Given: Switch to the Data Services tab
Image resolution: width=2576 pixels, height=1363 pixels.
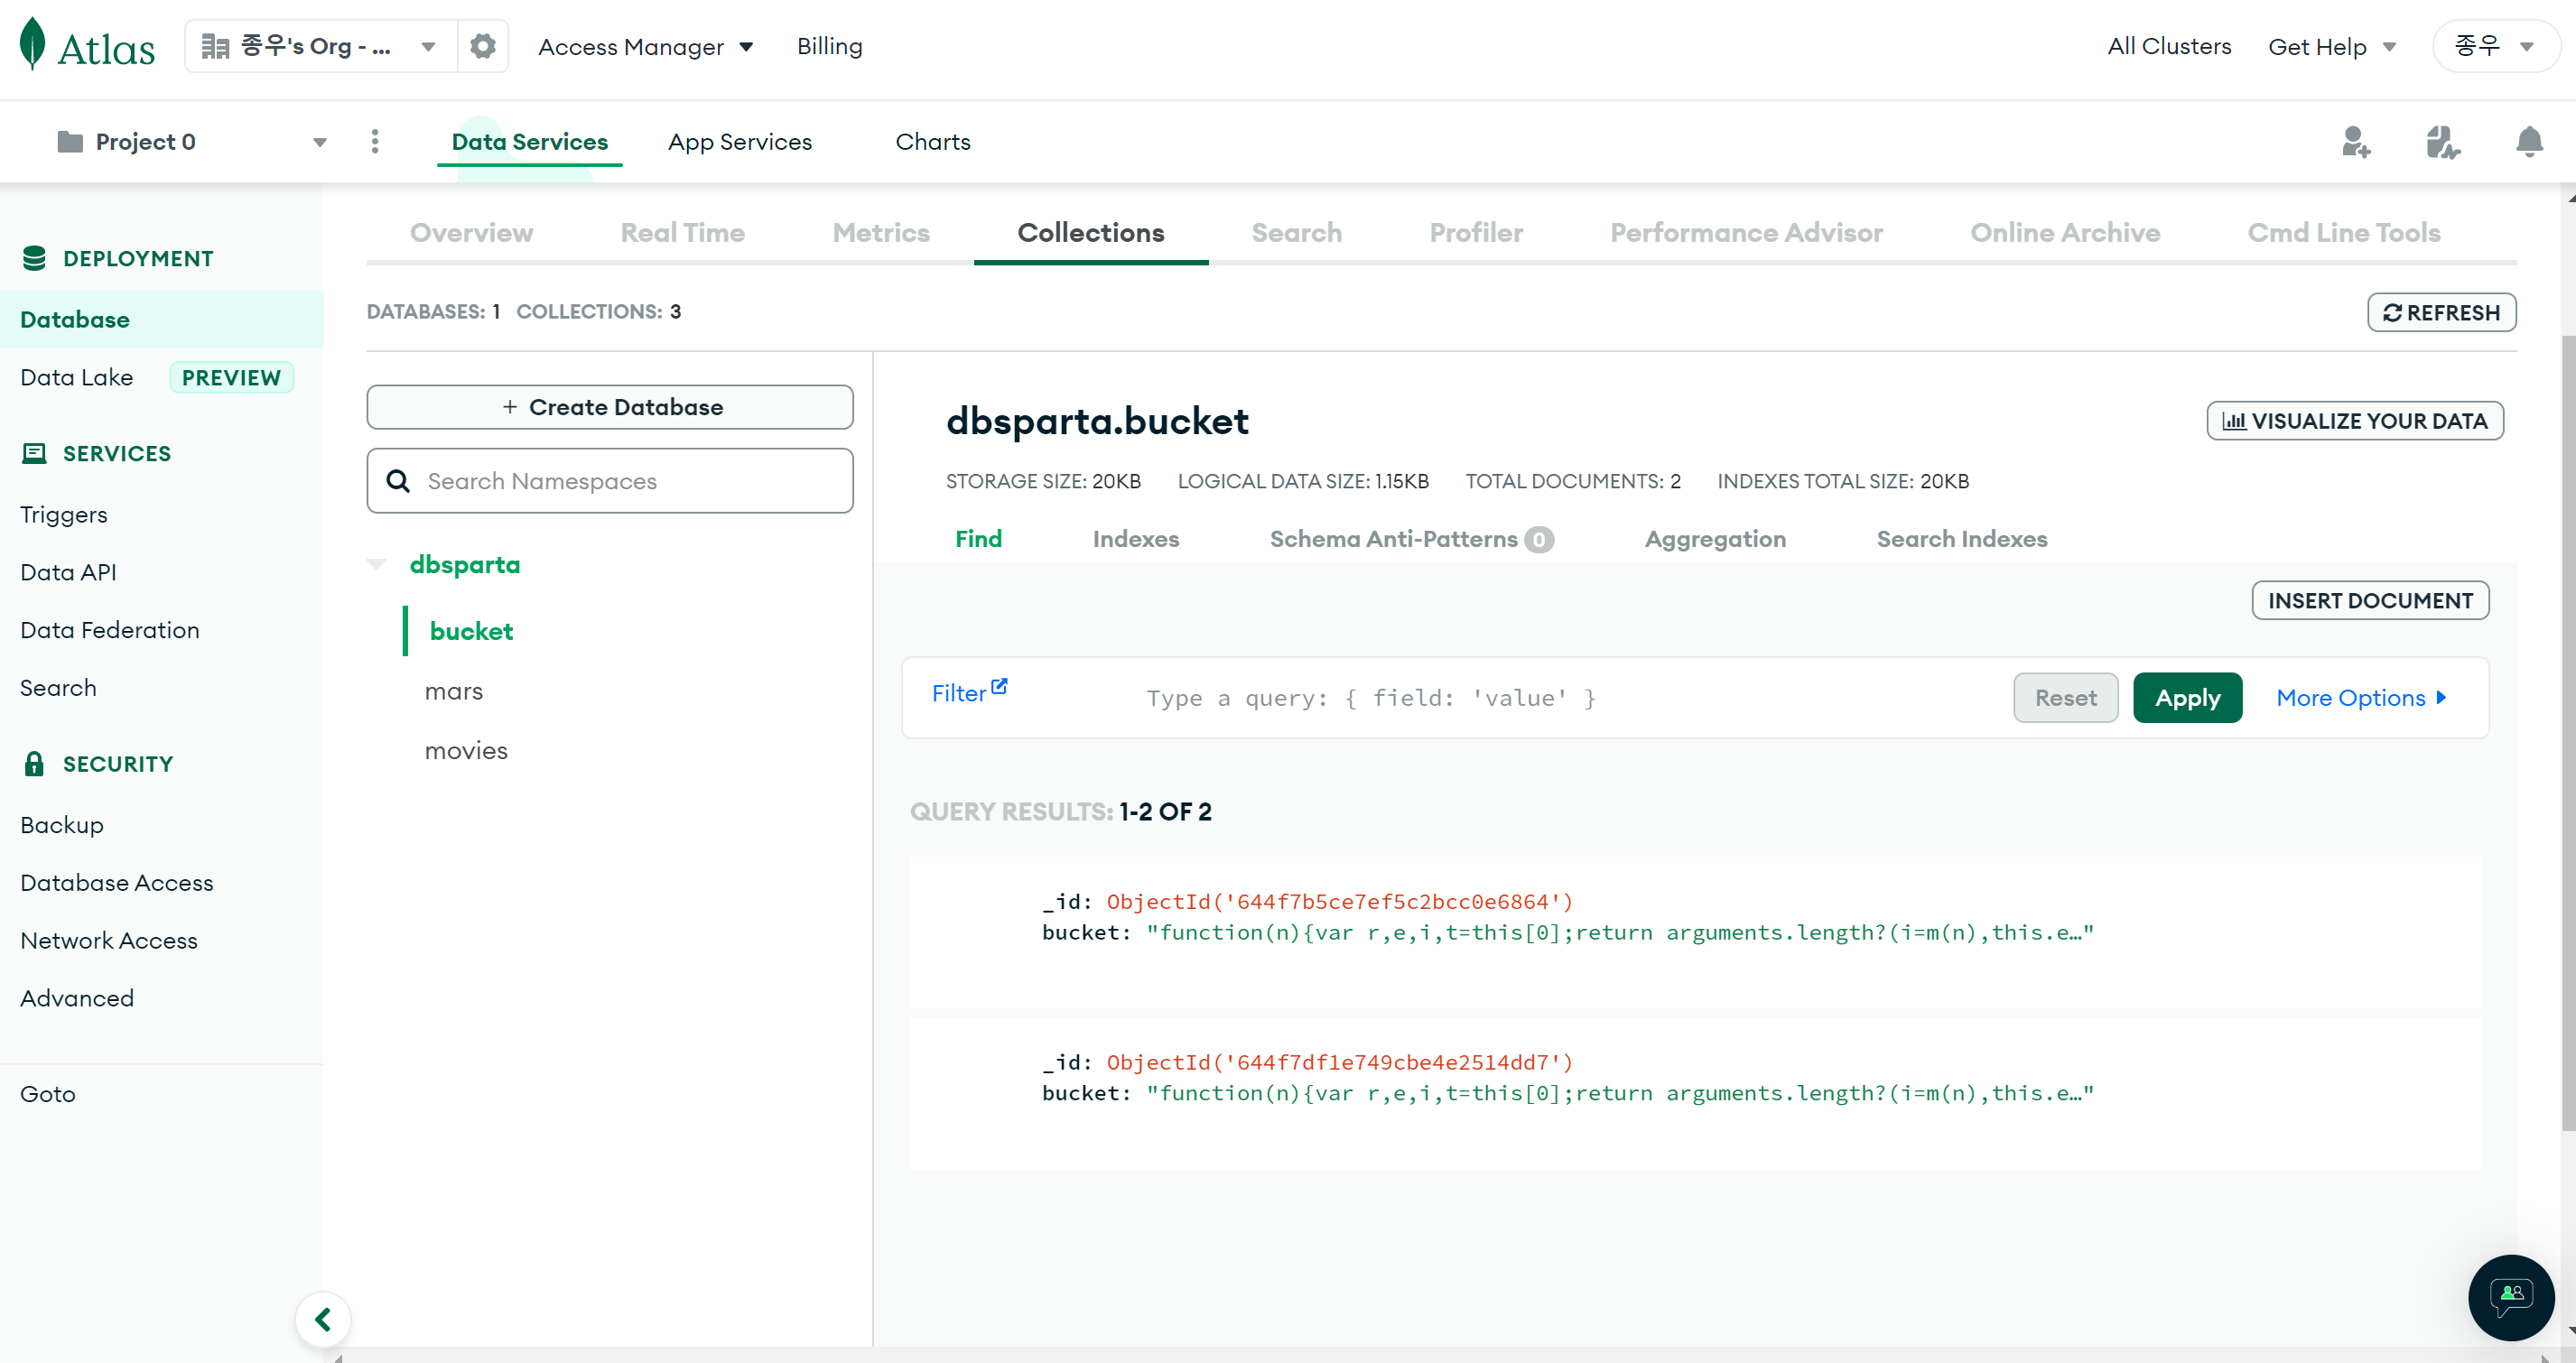Looking at the screenshot, I should click(x=530, y=142).
